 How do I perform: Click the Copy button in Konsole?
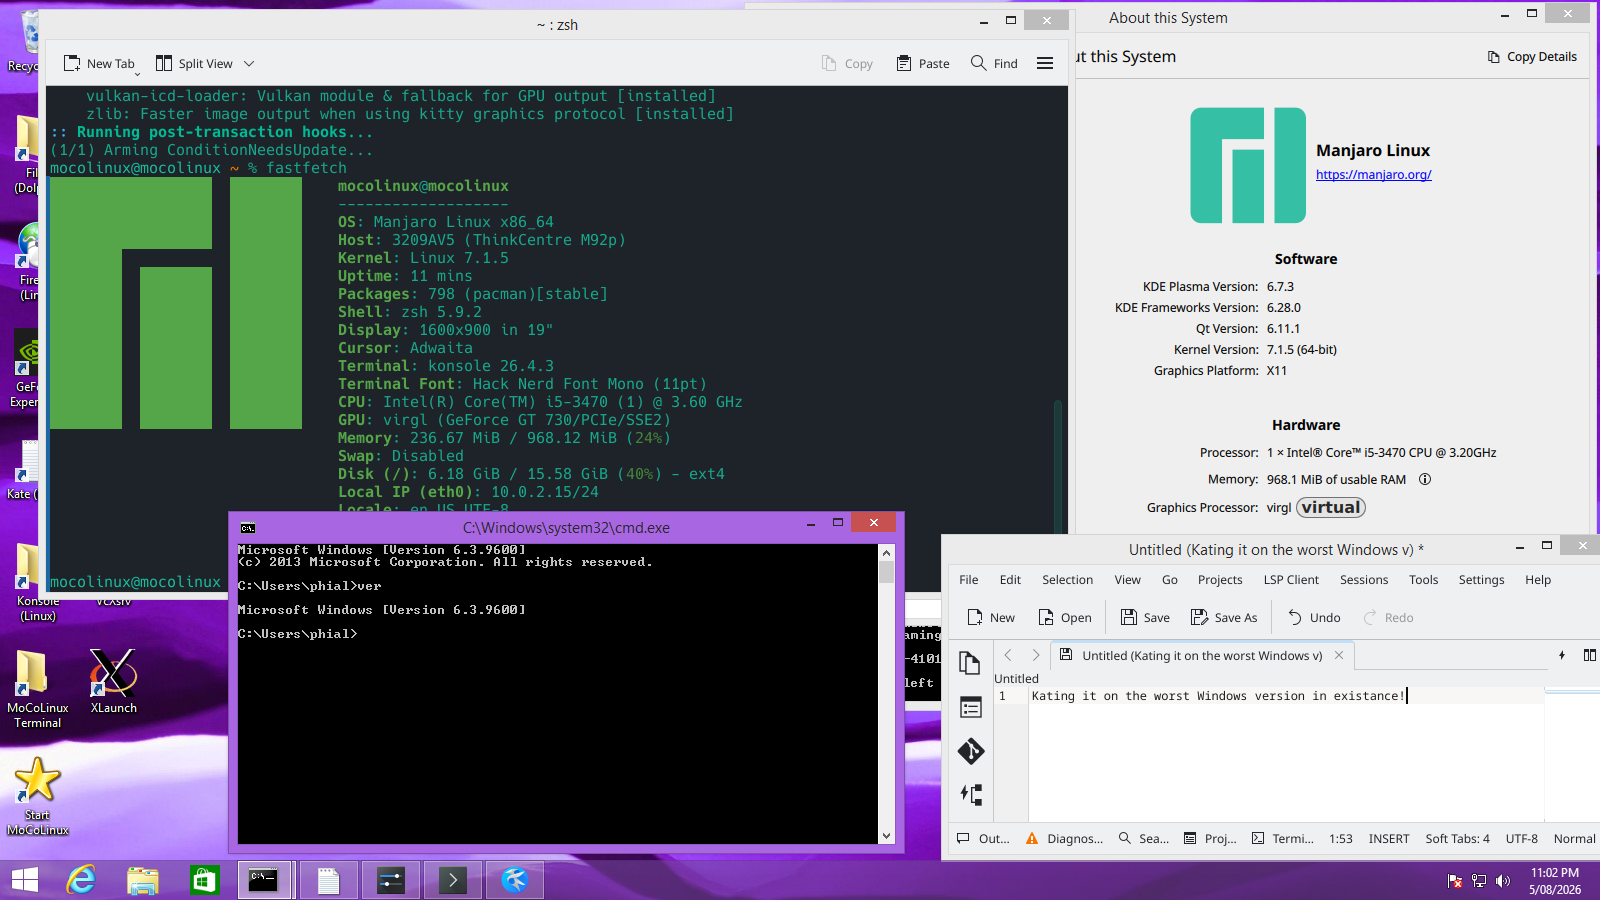(847, 63)
